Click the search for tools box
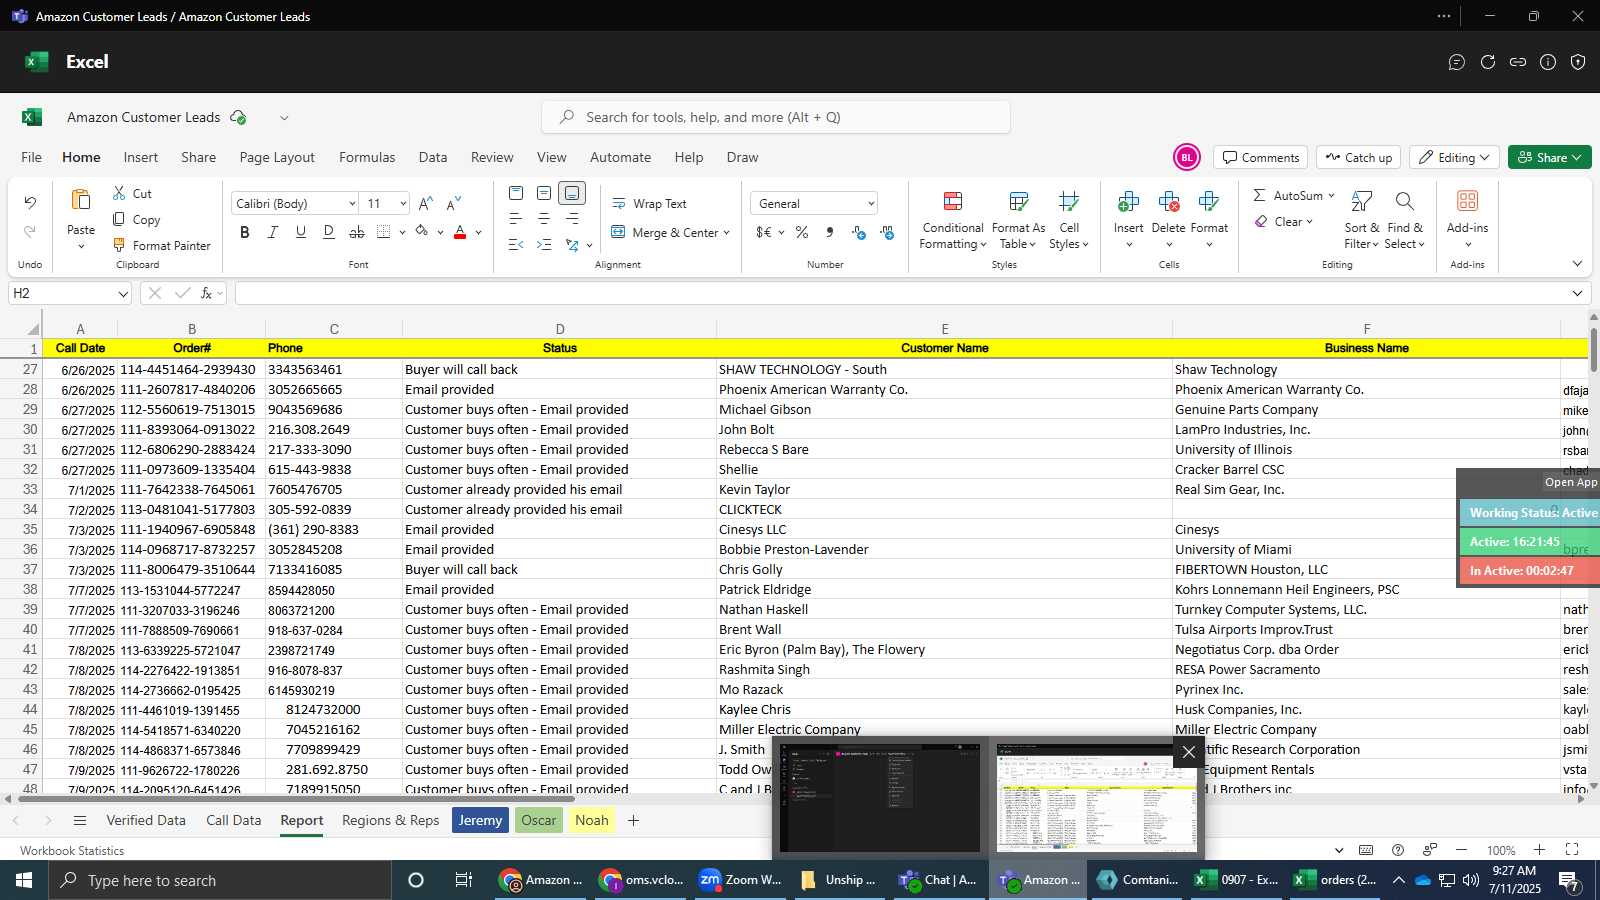1600x900 pixels. pyautogui.click(x=776, y=117)
